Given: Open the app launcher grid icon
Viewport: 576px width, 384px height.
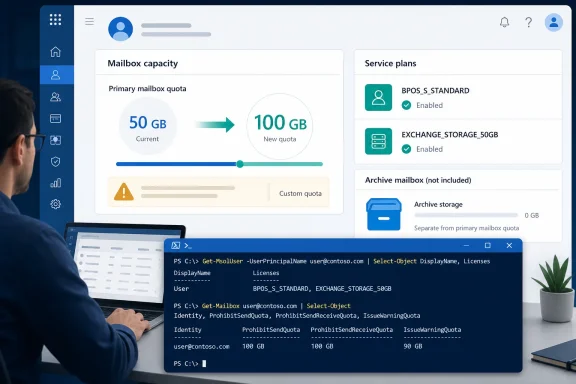Looking at the screenshot, I should [x=55, y=19].
